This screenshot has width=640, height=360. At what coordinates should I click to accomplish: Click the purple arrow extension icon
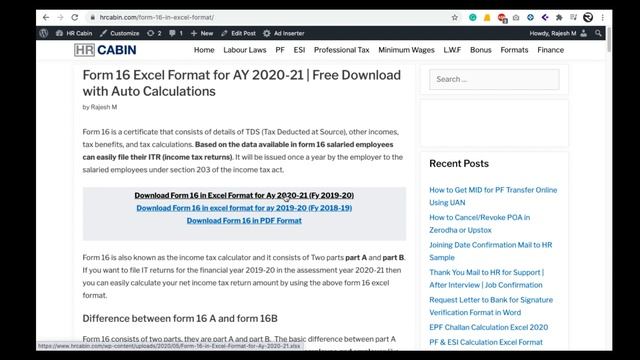545,18
